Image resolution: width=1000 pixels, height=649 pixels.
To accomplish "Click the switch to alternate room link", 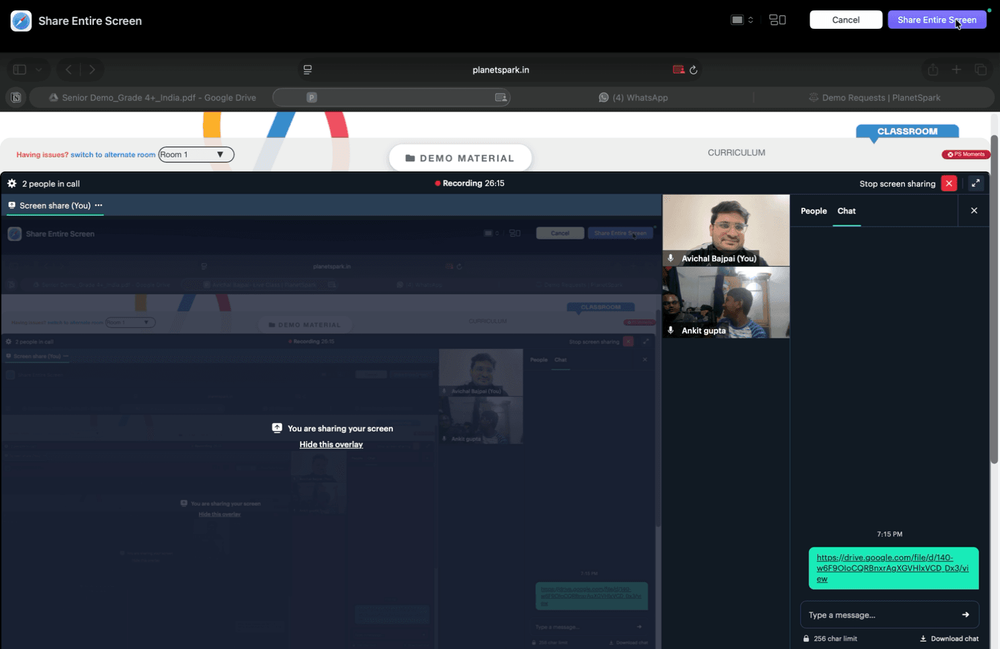I will 113,154.
